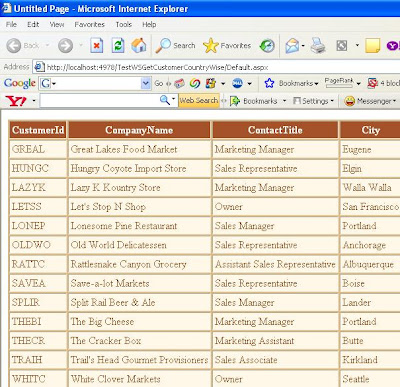Select the 'Great Lakes Food Market' cell
Screen dimensions: 400x387
click(x=139, y=149)
